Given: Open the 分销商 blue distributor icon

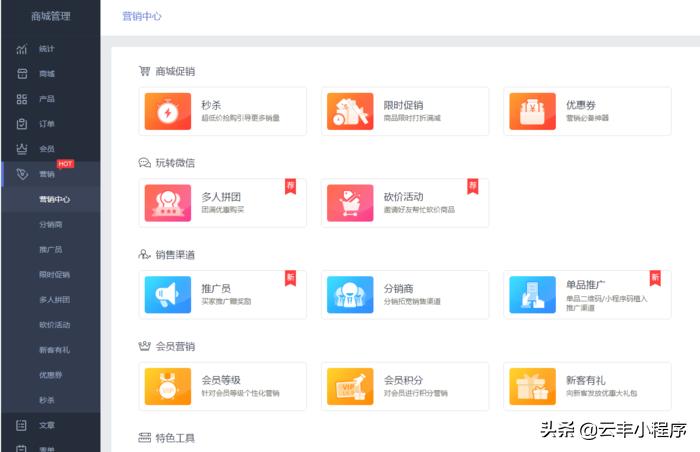Looking at the screenshot, I should [350, 295].
